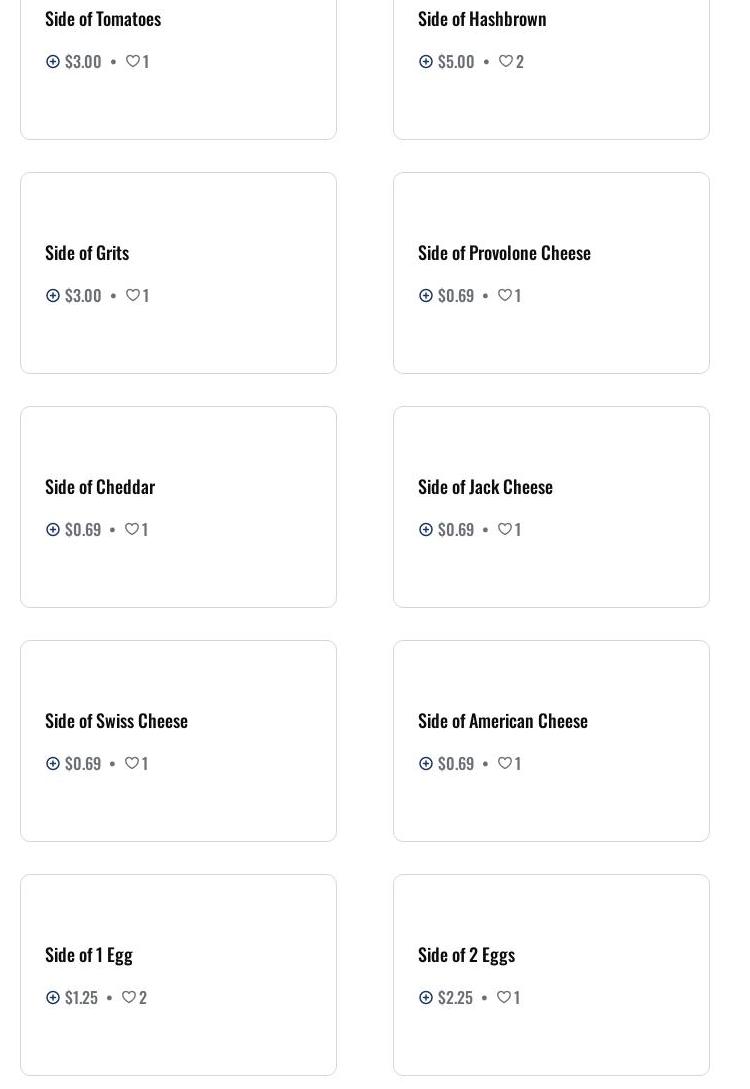This screenshot has width=750, height=1089.
Task: View the Side of Swiss Cheese item
Action: pos(116,721)
